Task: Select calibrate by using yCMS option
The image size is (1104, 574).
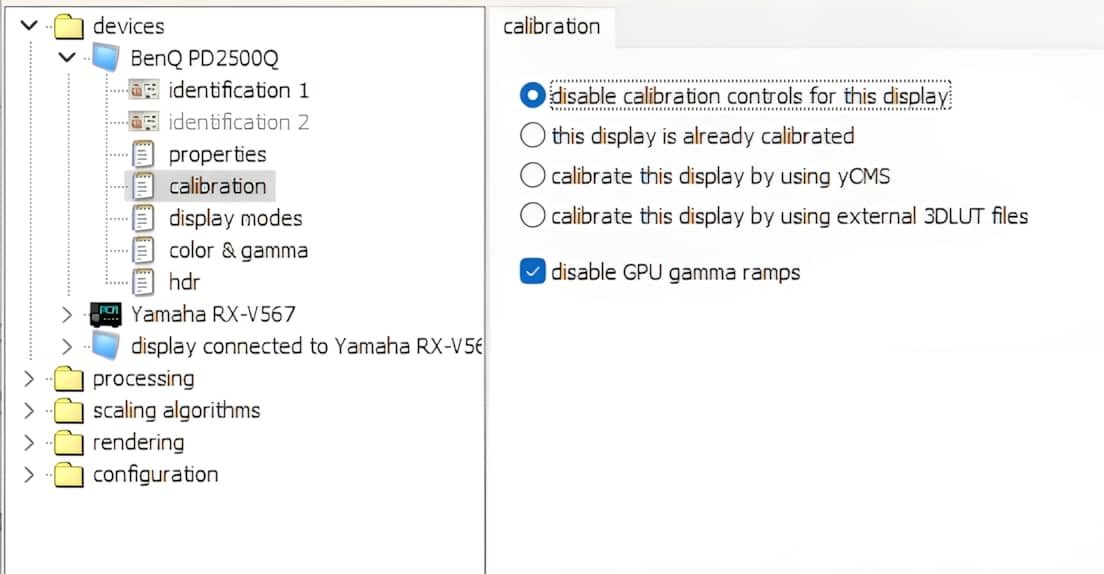Action: pyautogui.click(x=534, y=176)
